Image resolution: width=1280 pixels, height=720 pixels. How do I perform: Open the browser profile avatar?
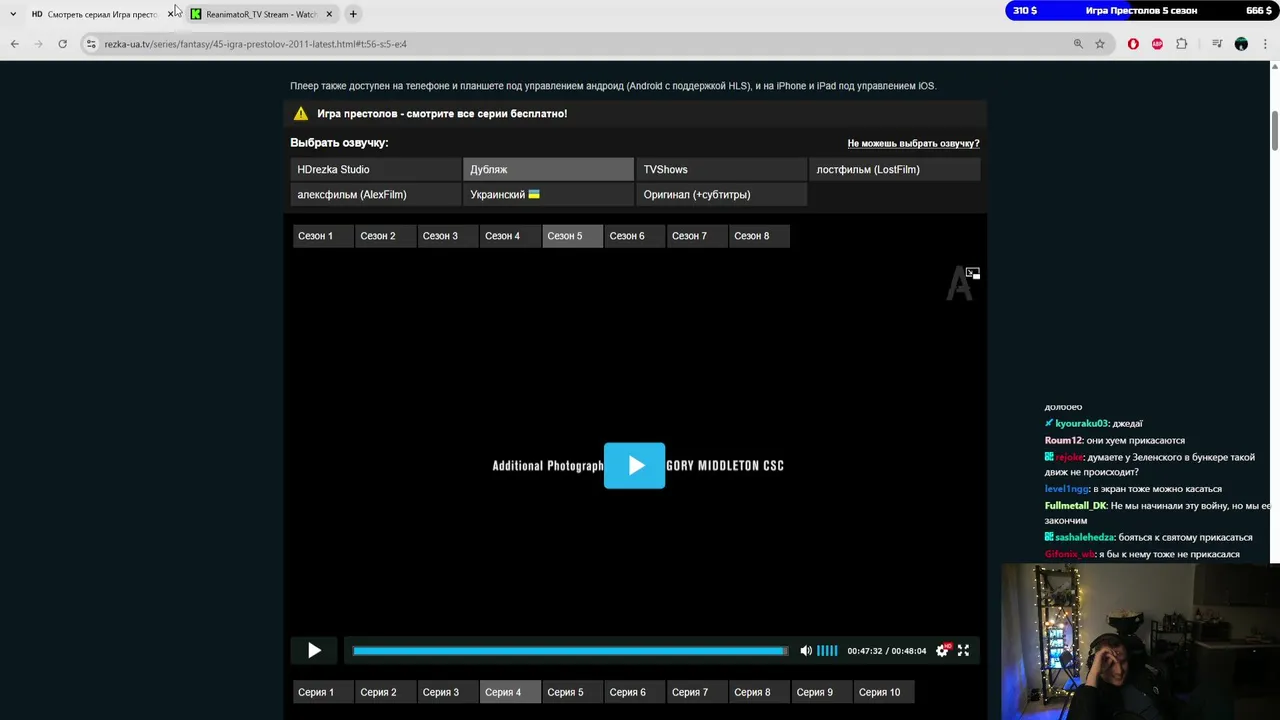pos(1241,44)
